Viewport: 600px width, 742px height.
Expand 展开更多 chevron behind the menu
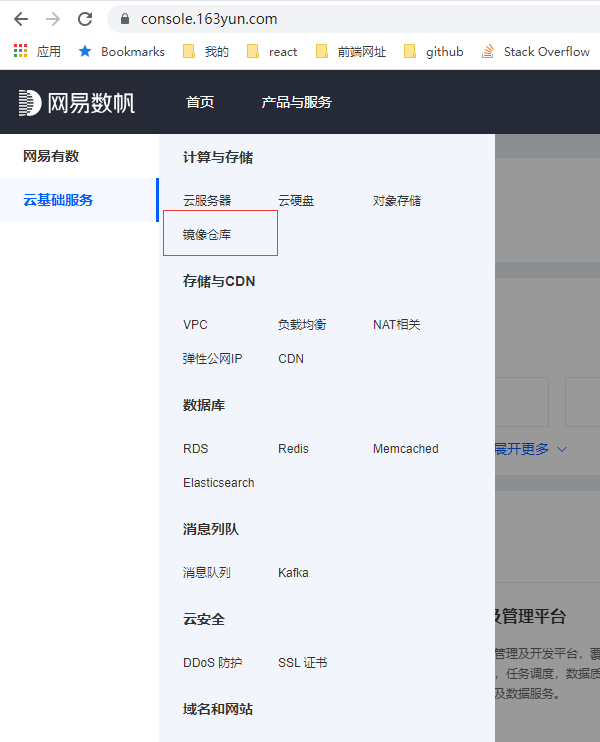tap(562, 449)
